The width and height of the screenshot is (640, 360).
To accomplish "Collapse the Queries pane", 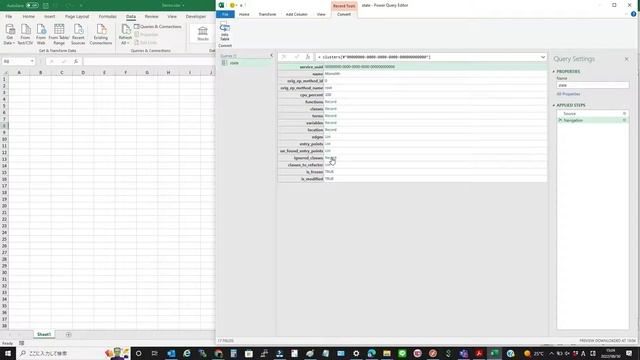I will pos(271,56).
